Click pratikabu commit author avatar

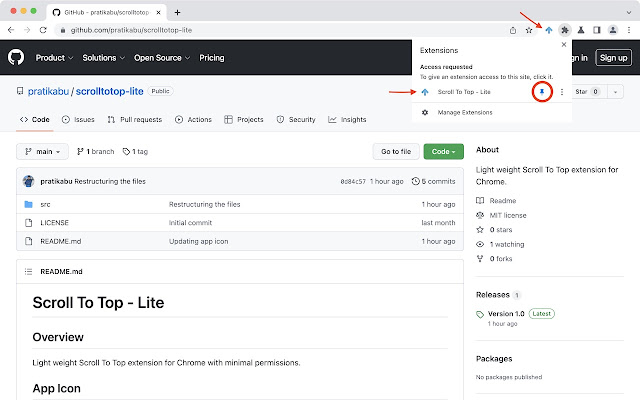click(x=29, y=181)
